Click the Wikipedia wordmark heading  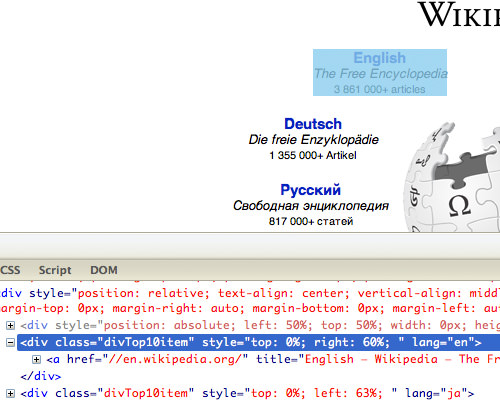click(459, 14)
